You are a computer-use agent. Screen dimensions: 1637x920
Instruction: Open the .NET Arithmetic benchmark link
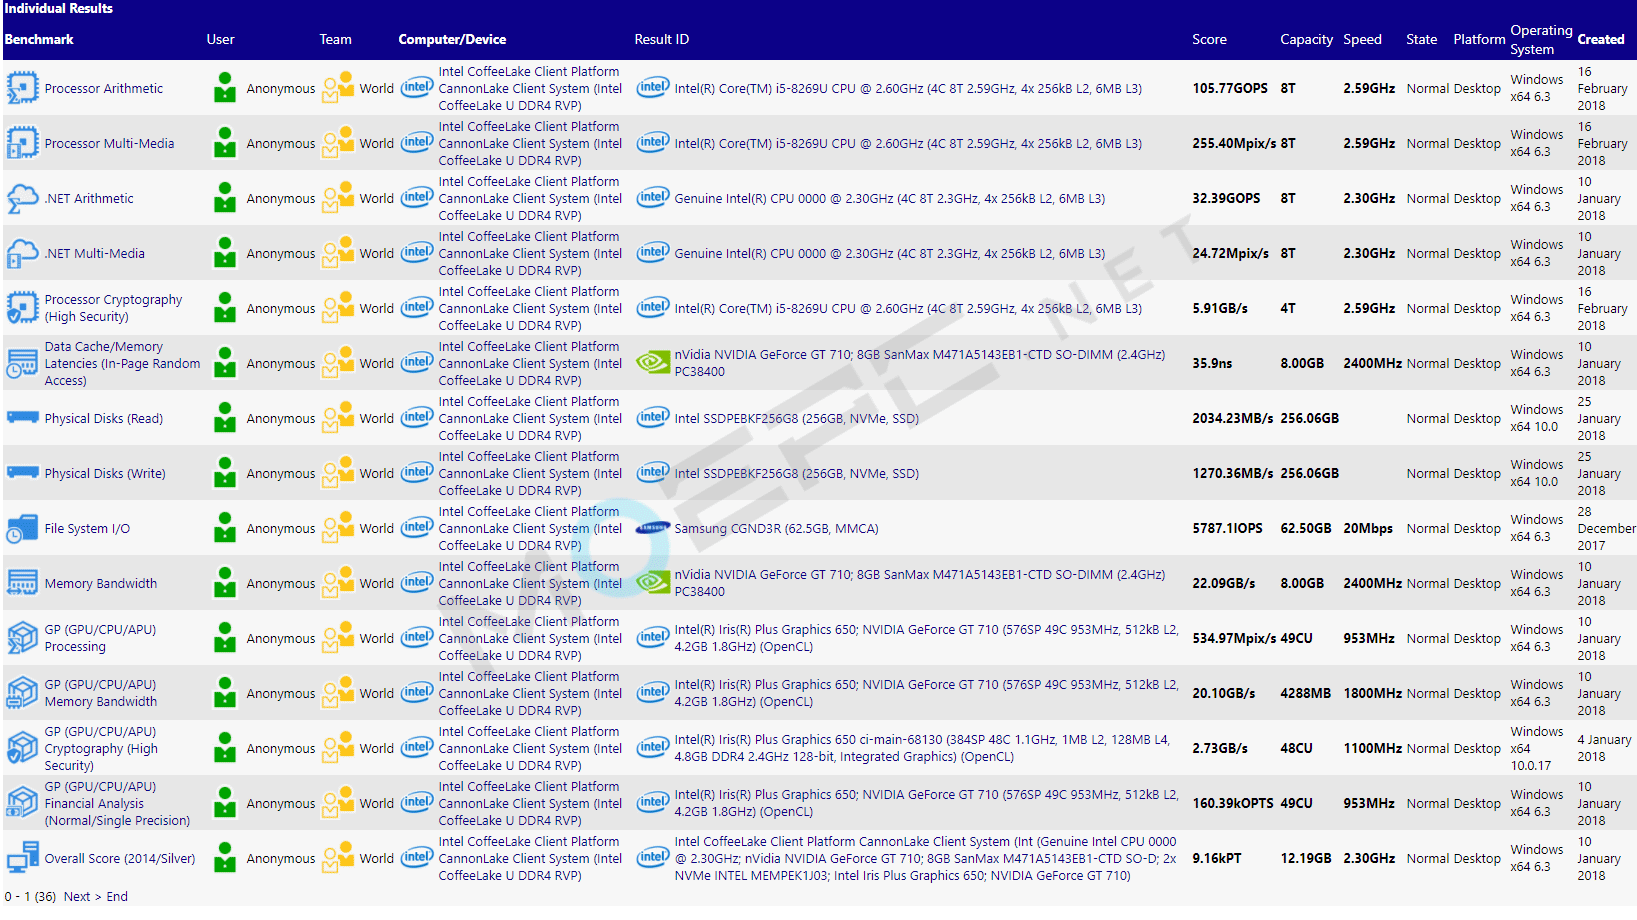pyautogui.click(x=88, y=198)
